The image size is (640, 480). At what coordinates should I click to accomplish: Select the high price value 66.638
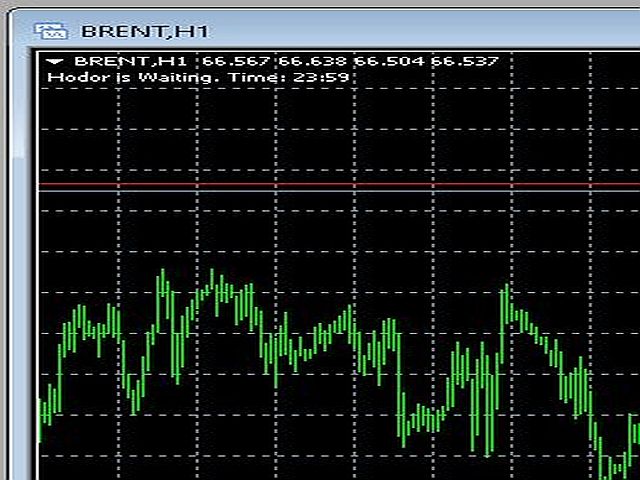312,62
